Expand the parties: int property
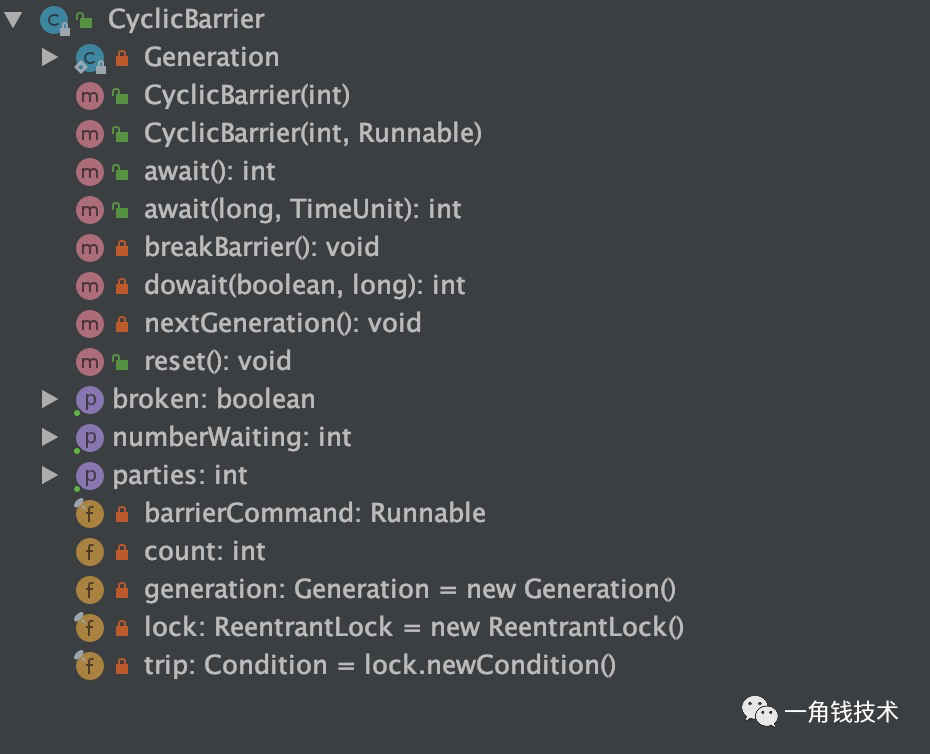The height and width of the screenshot is (754, 930). (49, 476)
